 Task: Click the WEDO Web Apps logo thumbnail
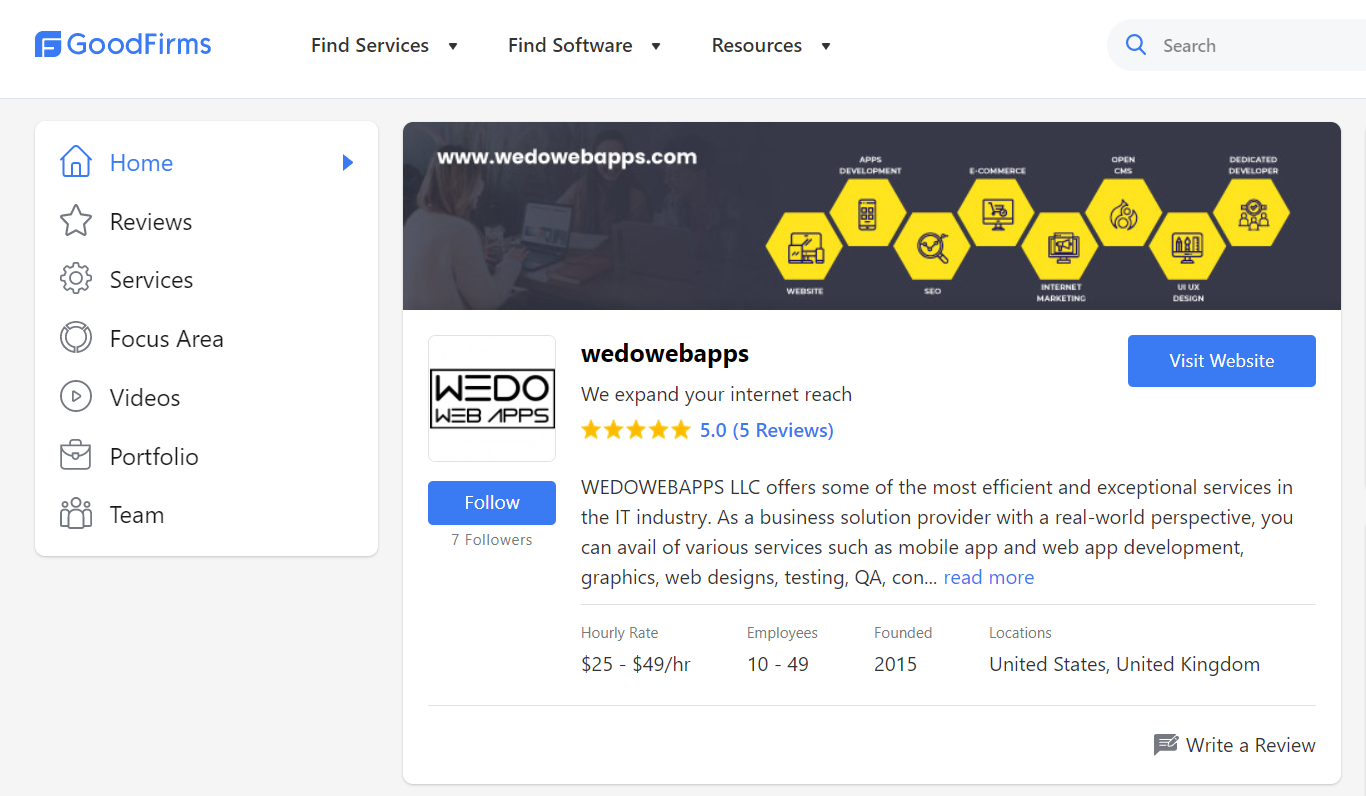pos(492,398)
